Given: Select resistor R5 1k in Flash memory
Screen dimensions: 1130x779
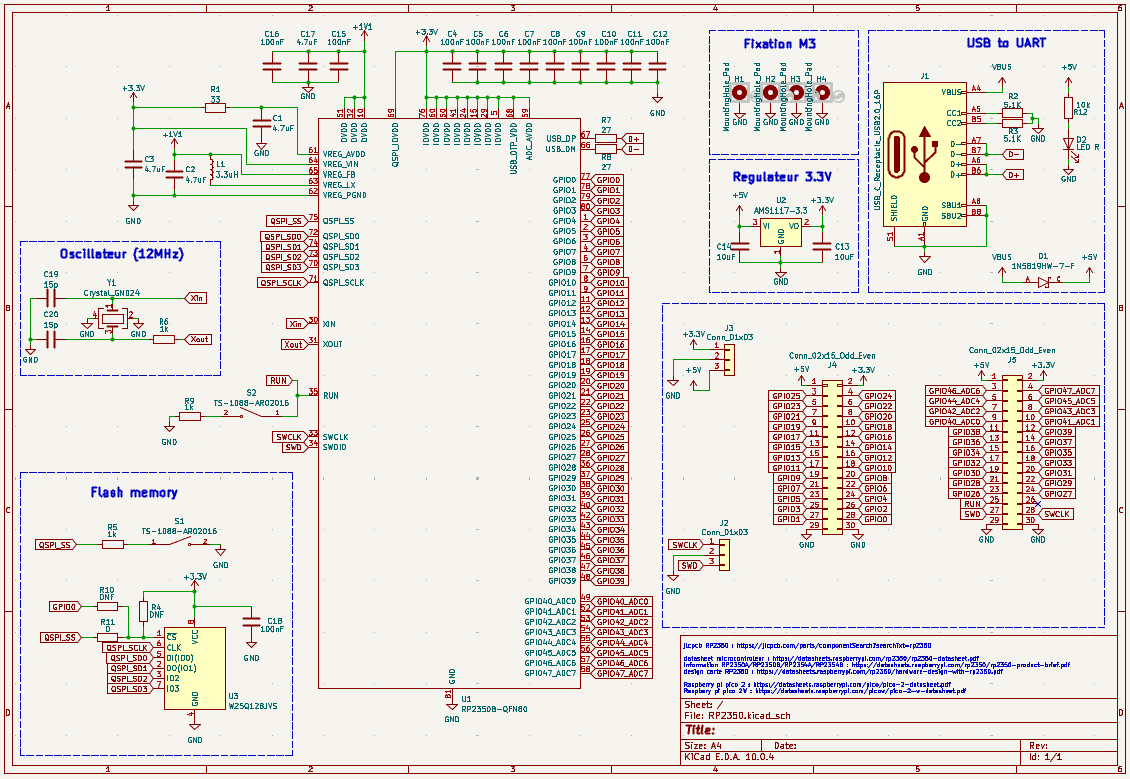Looking at the screenshot, I should pos(112,545).
